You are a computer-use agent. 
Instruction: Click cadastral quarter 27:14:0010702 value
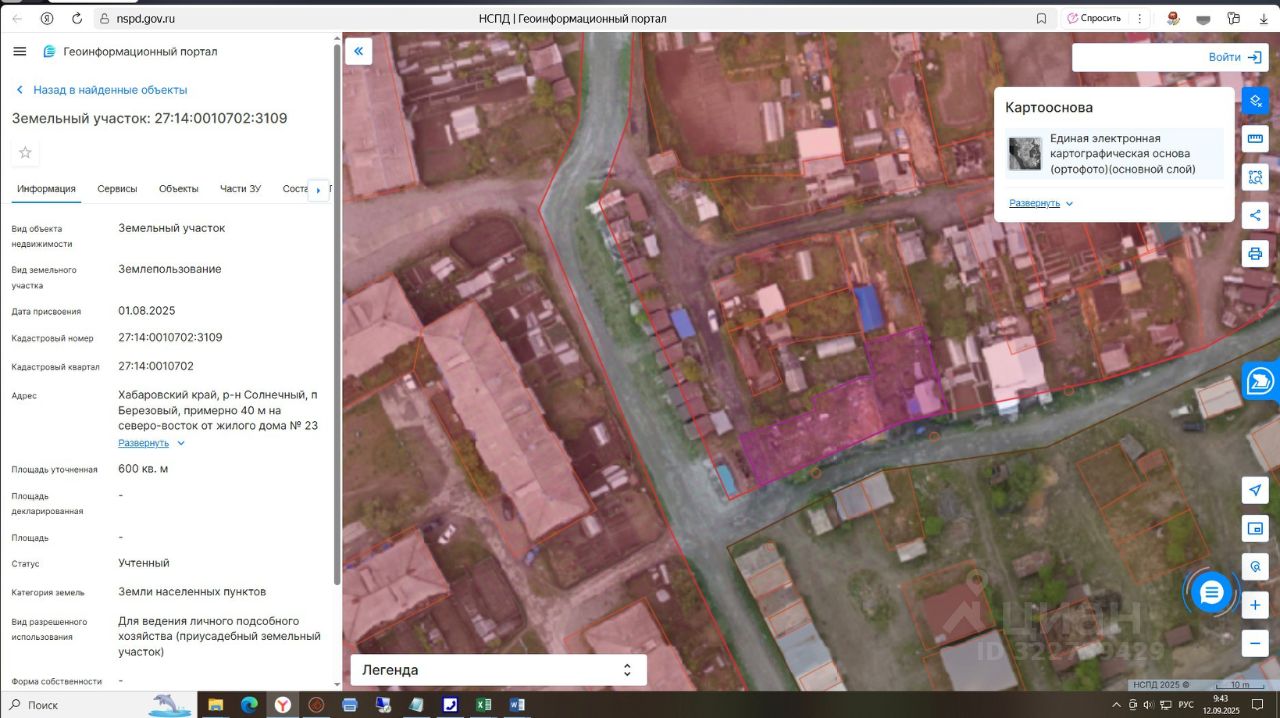[156, 366]
